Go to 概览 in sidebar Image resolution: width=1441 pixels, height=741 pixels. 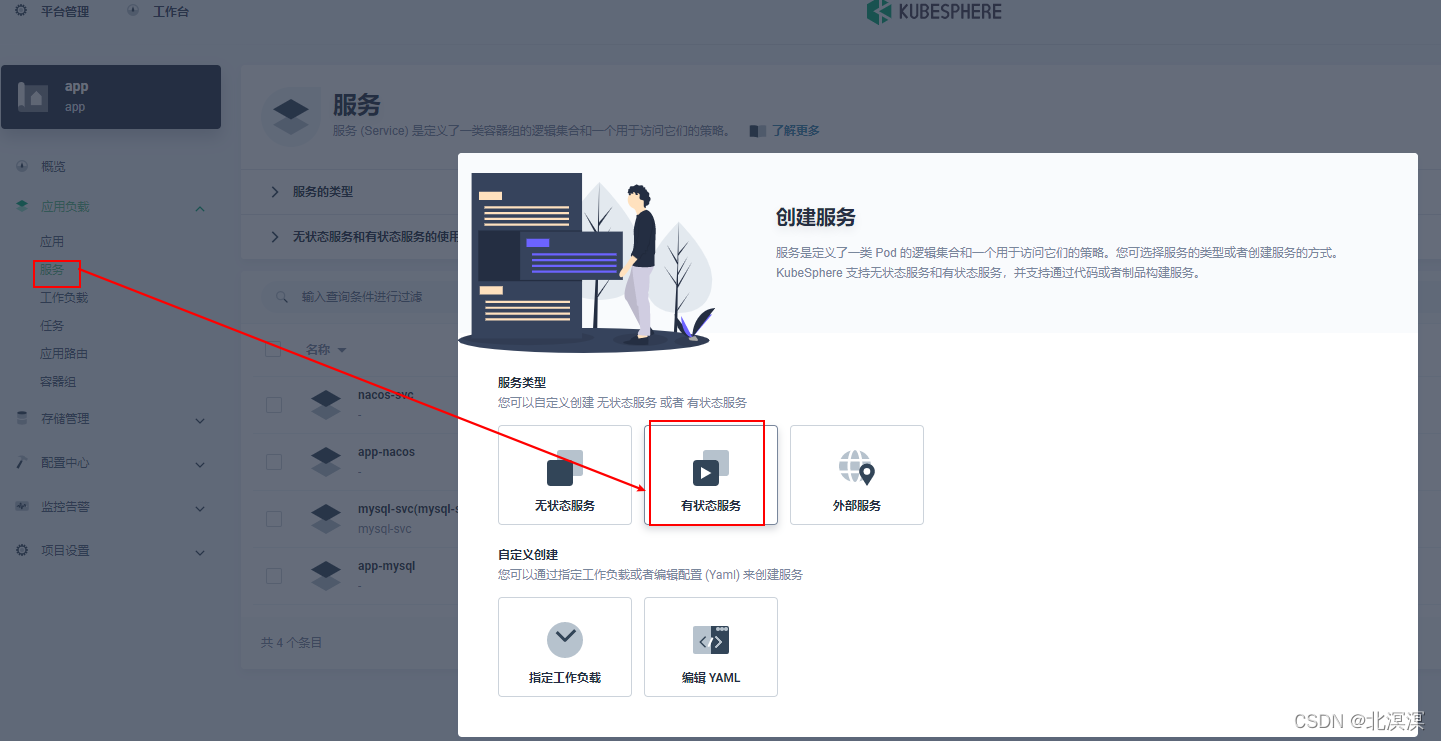click(53, 166)
